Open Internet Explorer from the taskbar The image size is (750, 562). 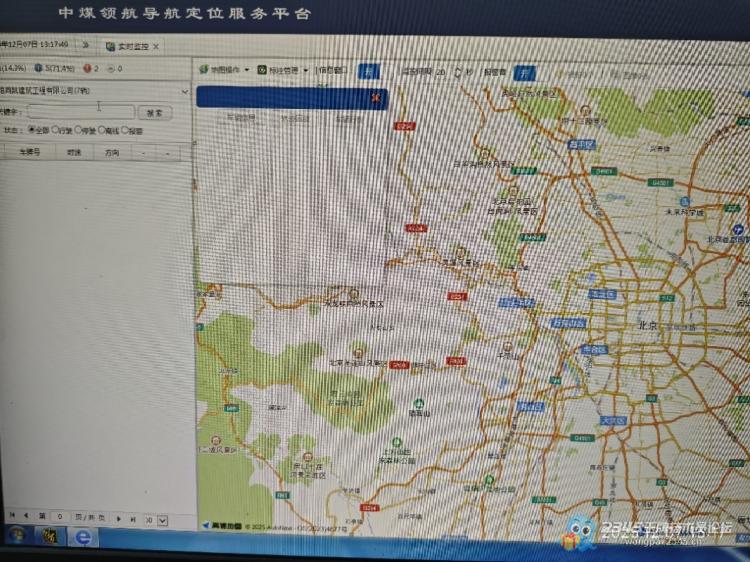coord(84,538)
